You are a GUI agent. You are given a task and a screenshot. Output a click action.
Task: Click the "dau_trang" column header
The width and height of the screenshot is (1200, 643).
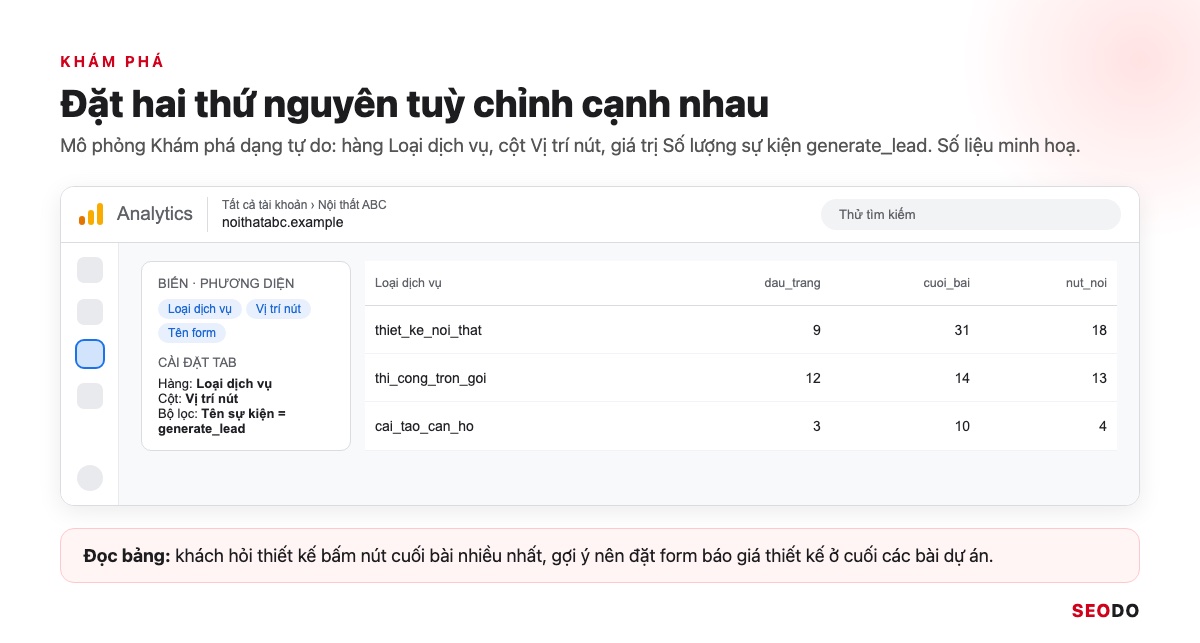(792, 283)
